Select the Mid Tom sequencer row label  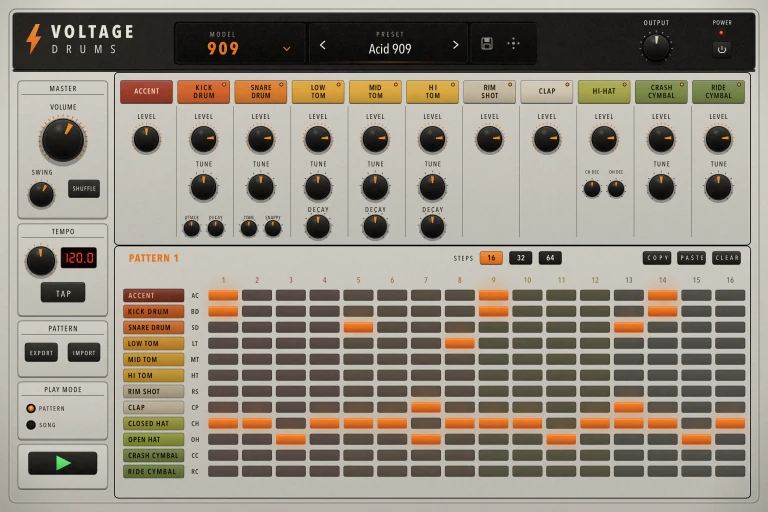(x=153, y=359)
